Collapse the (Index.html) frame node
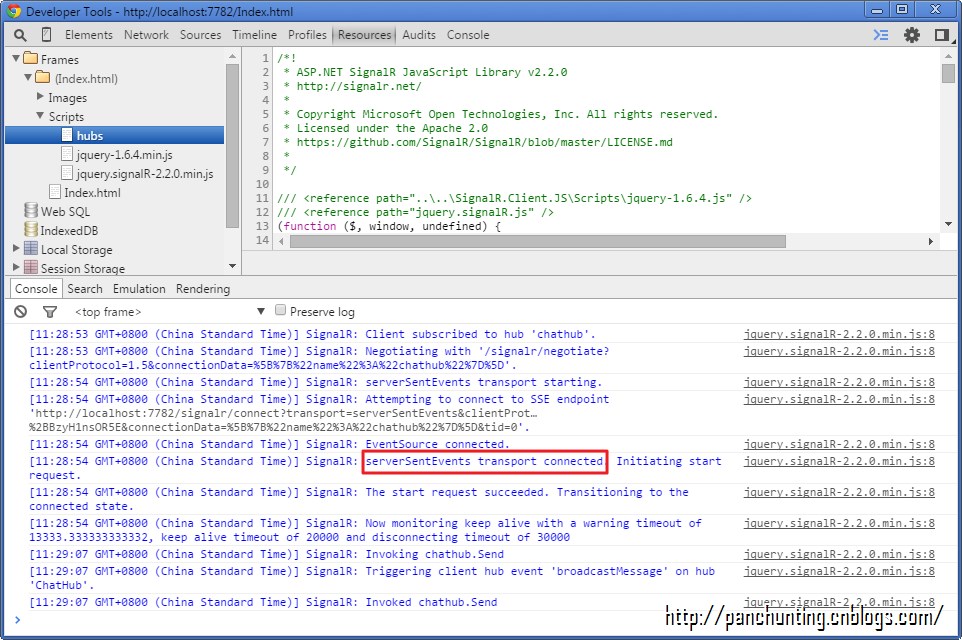This screenshot has width=962, height=640. coord(28,77)
